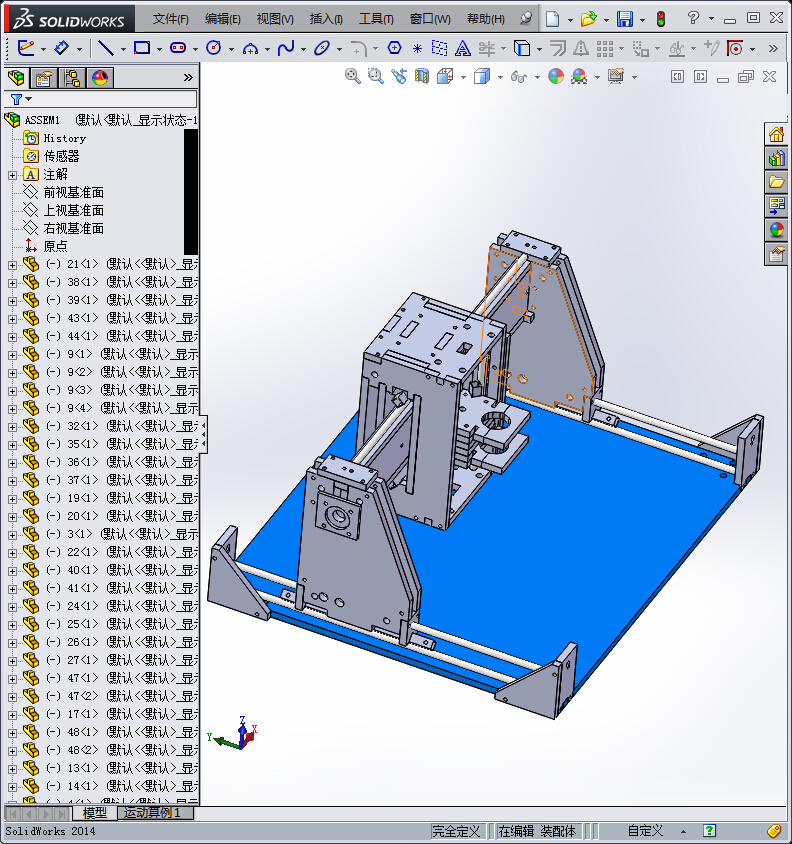Open the 插入(I) menu
The width and height of the screenshot is (792, 844).
[x=326, y=19]
